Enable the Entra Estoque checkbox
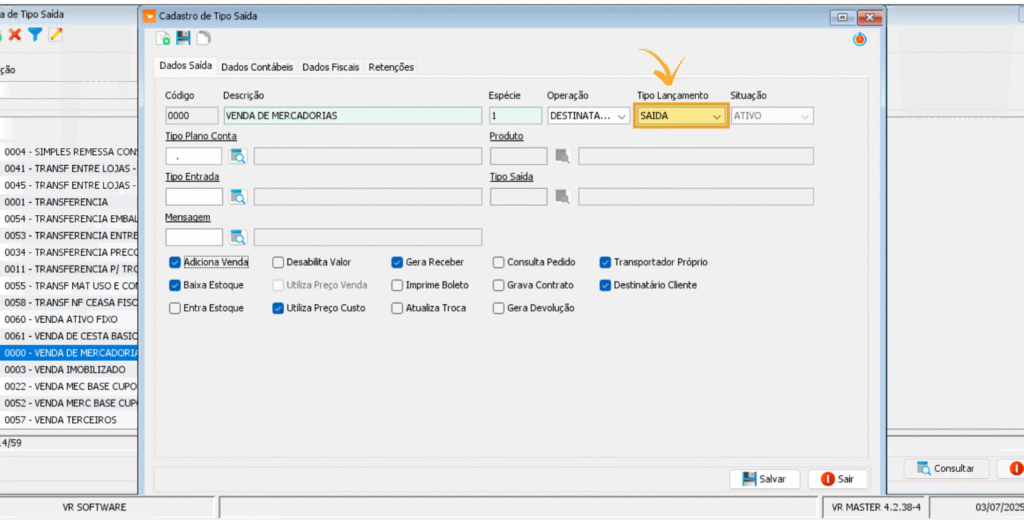The height and width of the screenshot is (523, 1024). pos(174,308)
